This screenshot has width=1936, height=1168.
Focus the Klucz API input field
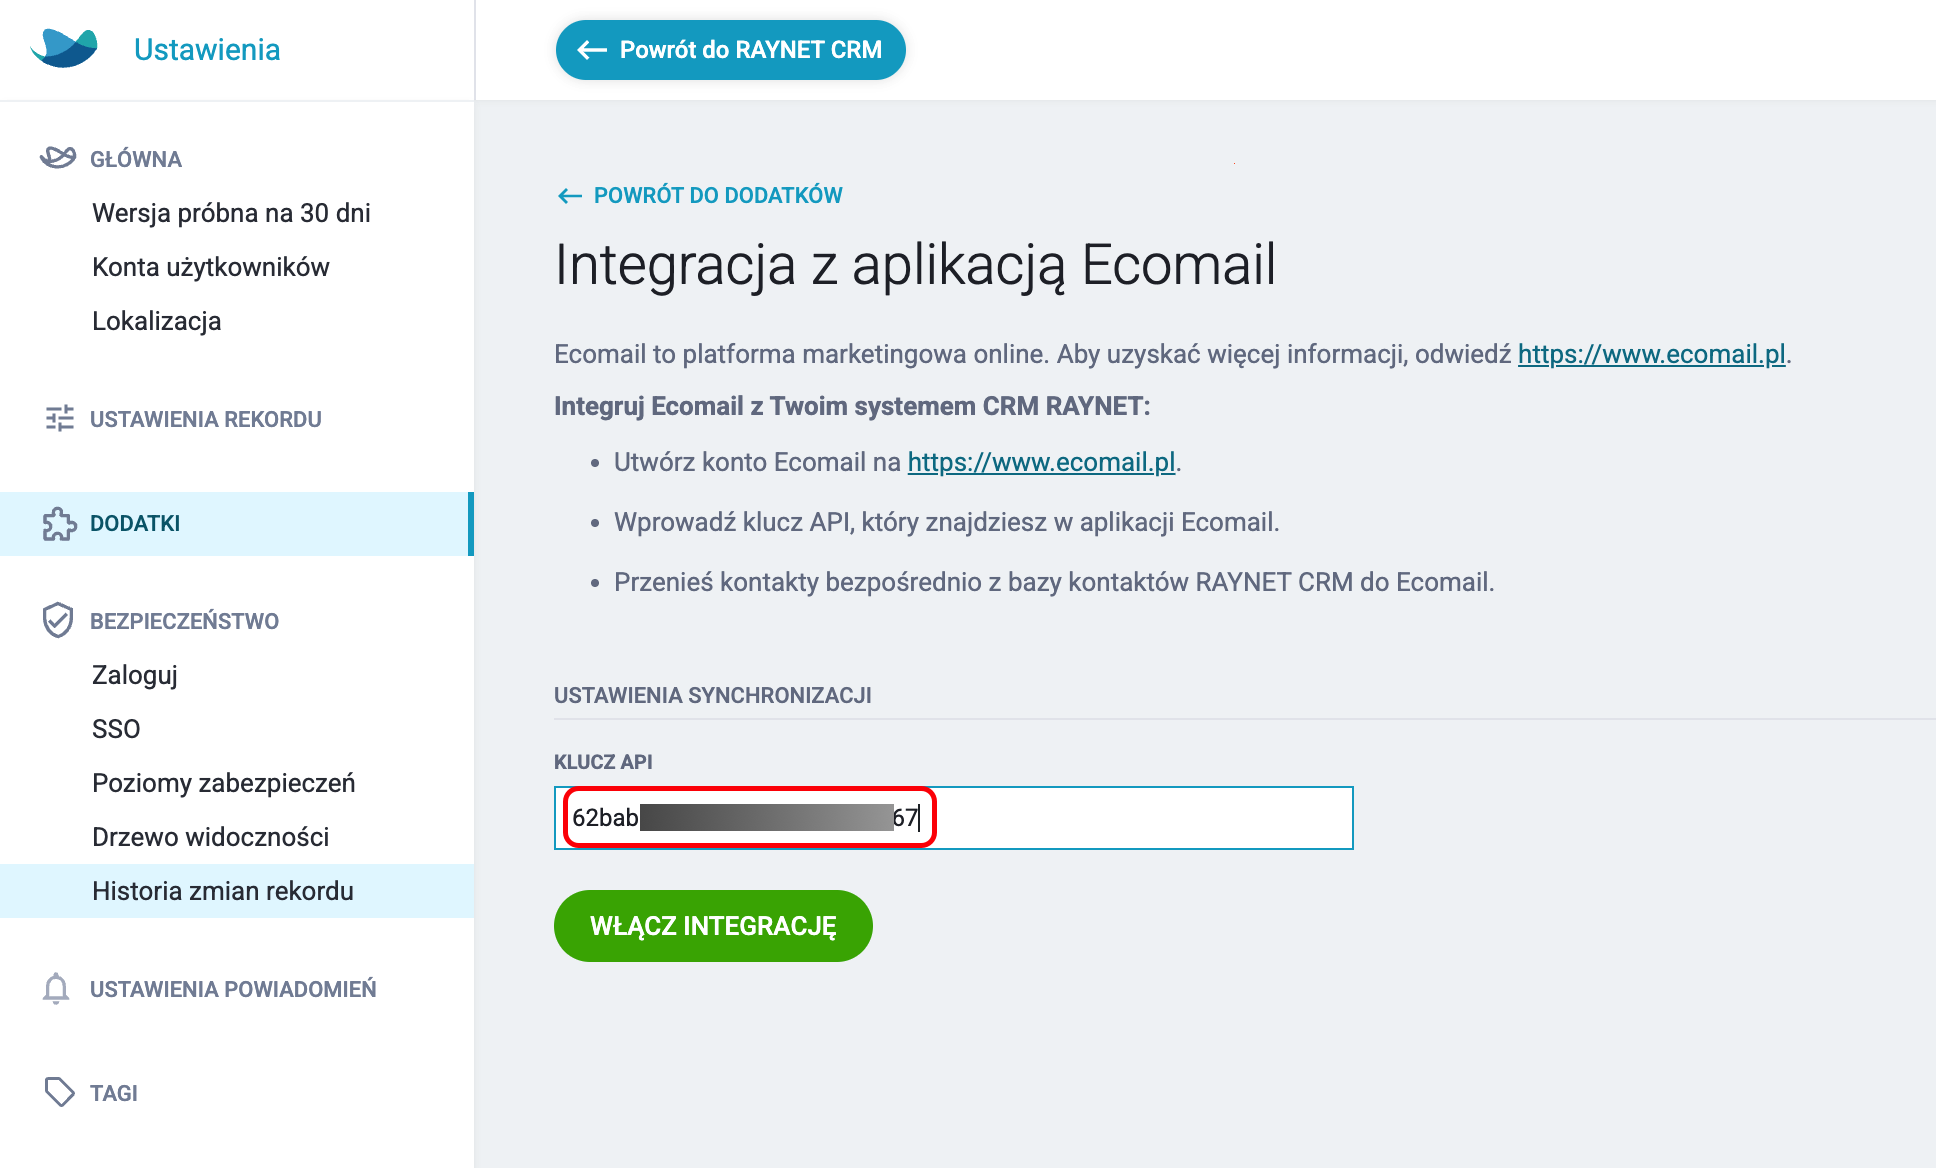tap(954, 818)
